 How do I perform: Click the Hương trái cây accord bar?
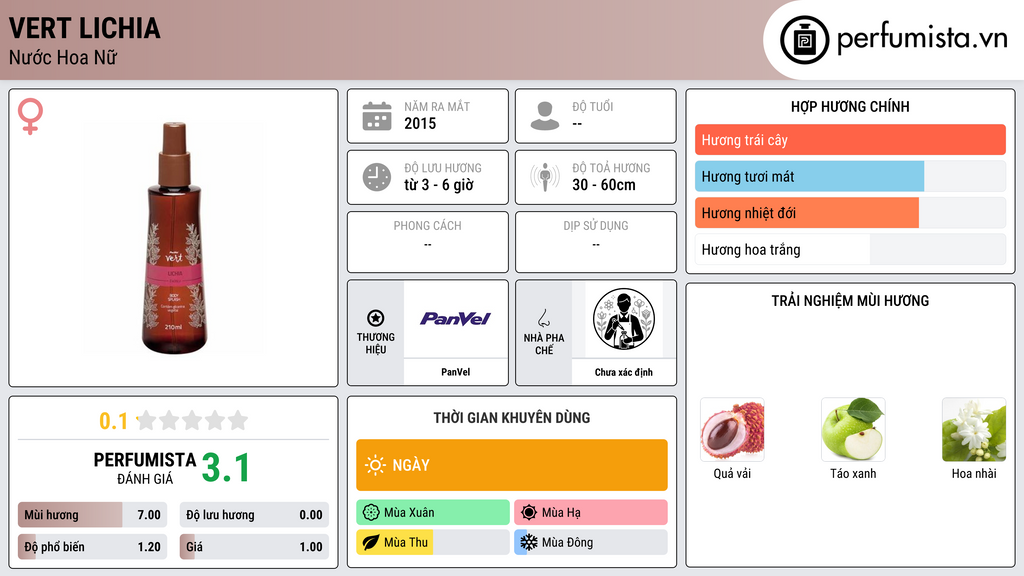tap(850, 140)
